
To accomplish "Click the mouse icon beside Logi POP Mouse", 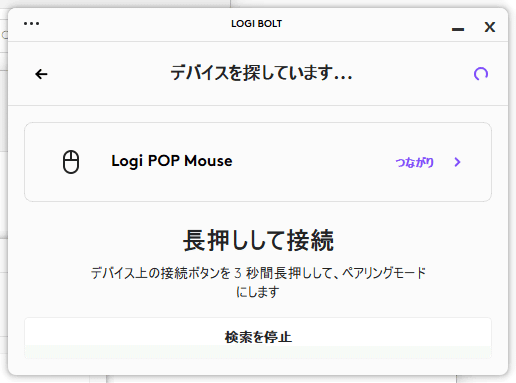I will pos(71,162).
